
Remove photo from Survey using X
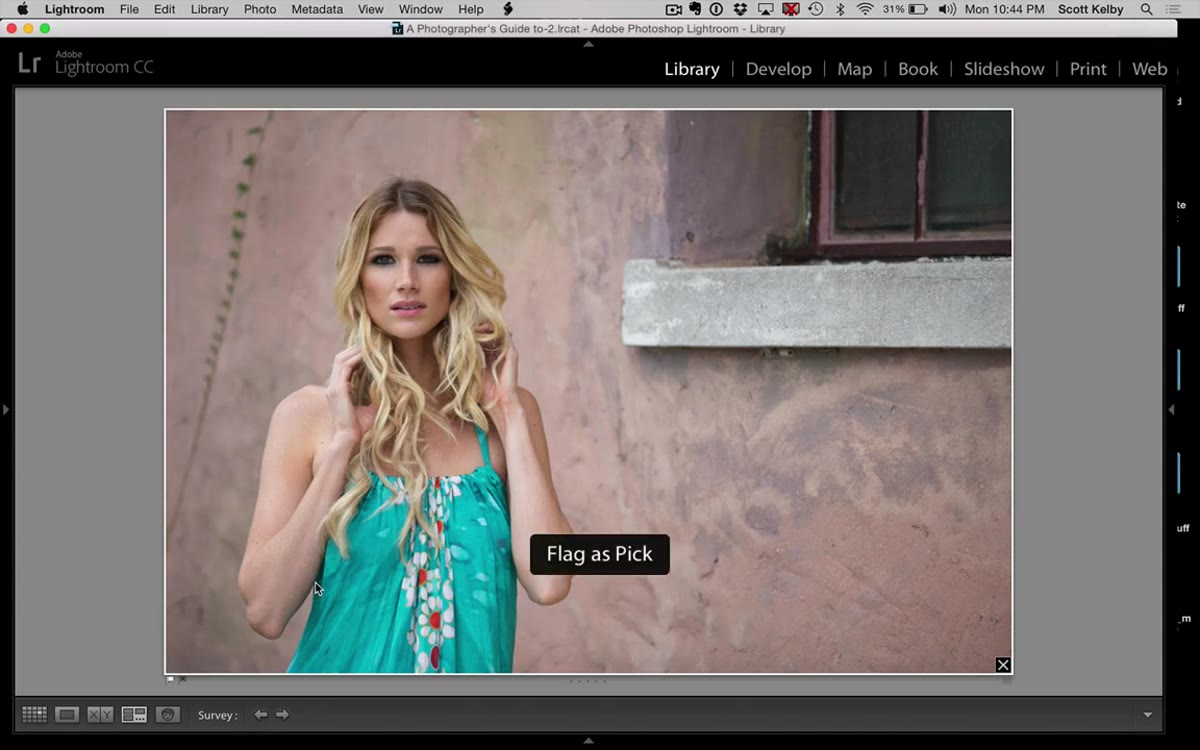1003,665
